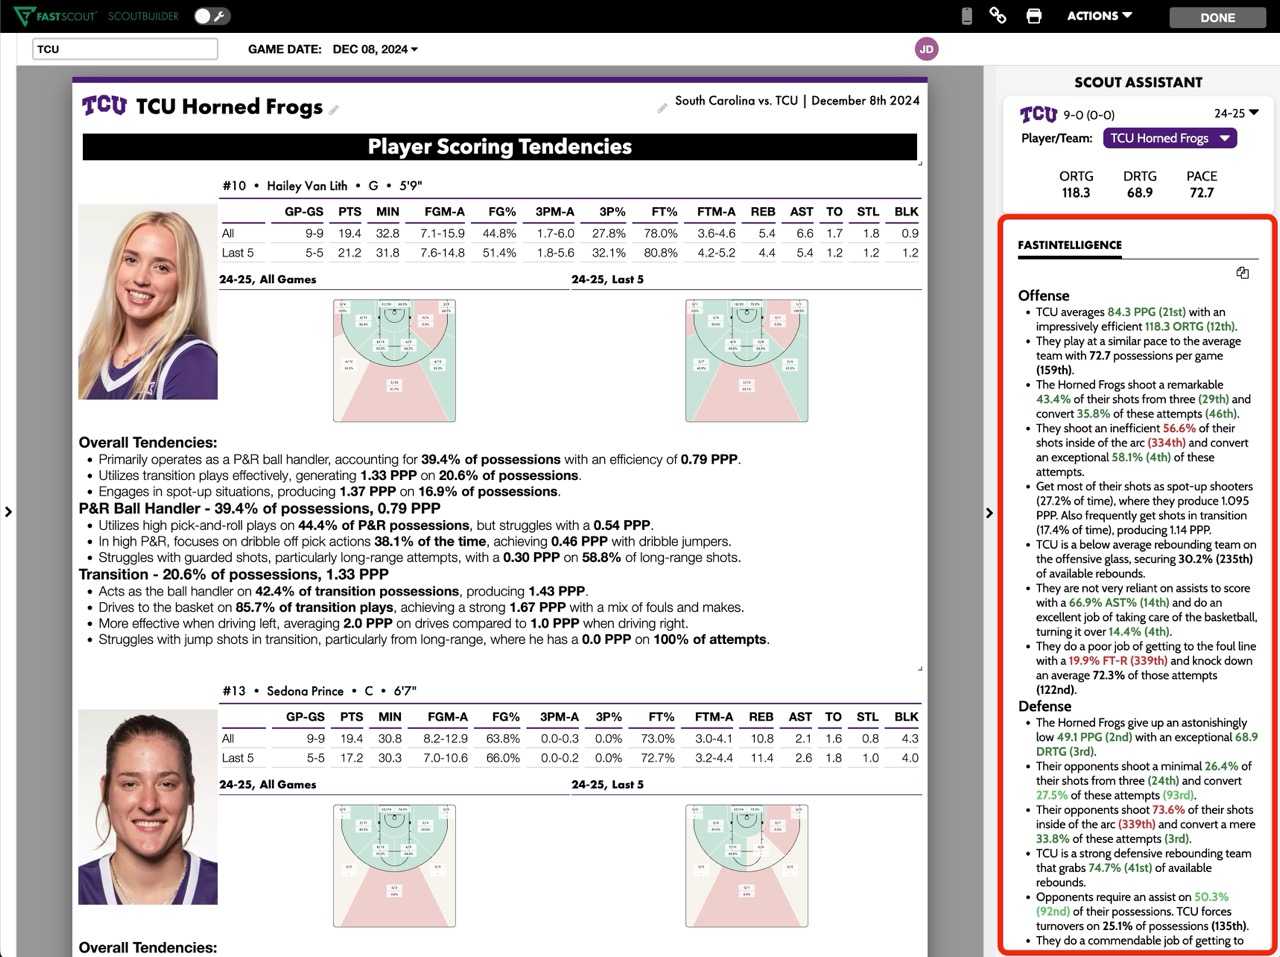The height and width of the screenshot is (957, 1280).
Task: Select "P&R Ball Handler - 39.4% of possessions" heading
Action: click(x=259, y=508)
